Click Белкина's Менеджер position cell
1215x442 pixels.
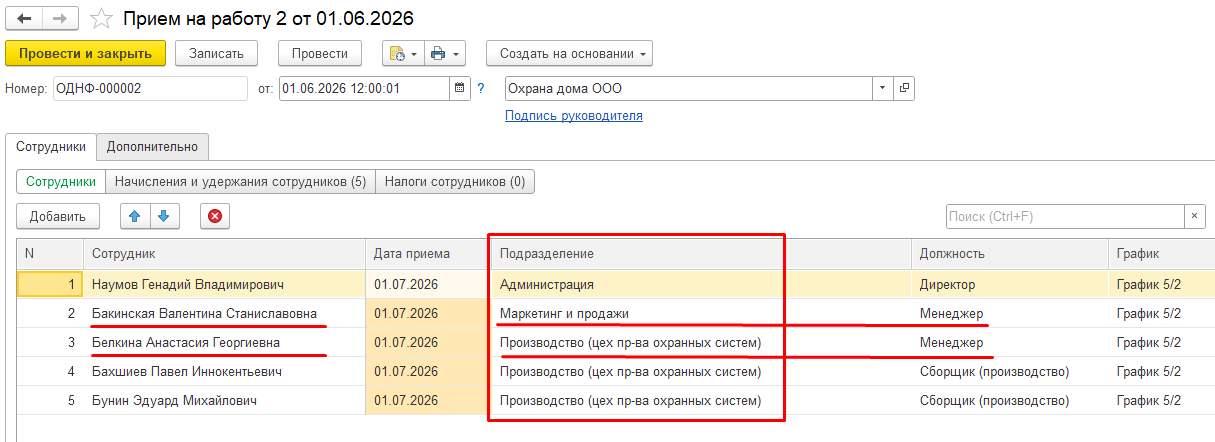pos(1009,343)
